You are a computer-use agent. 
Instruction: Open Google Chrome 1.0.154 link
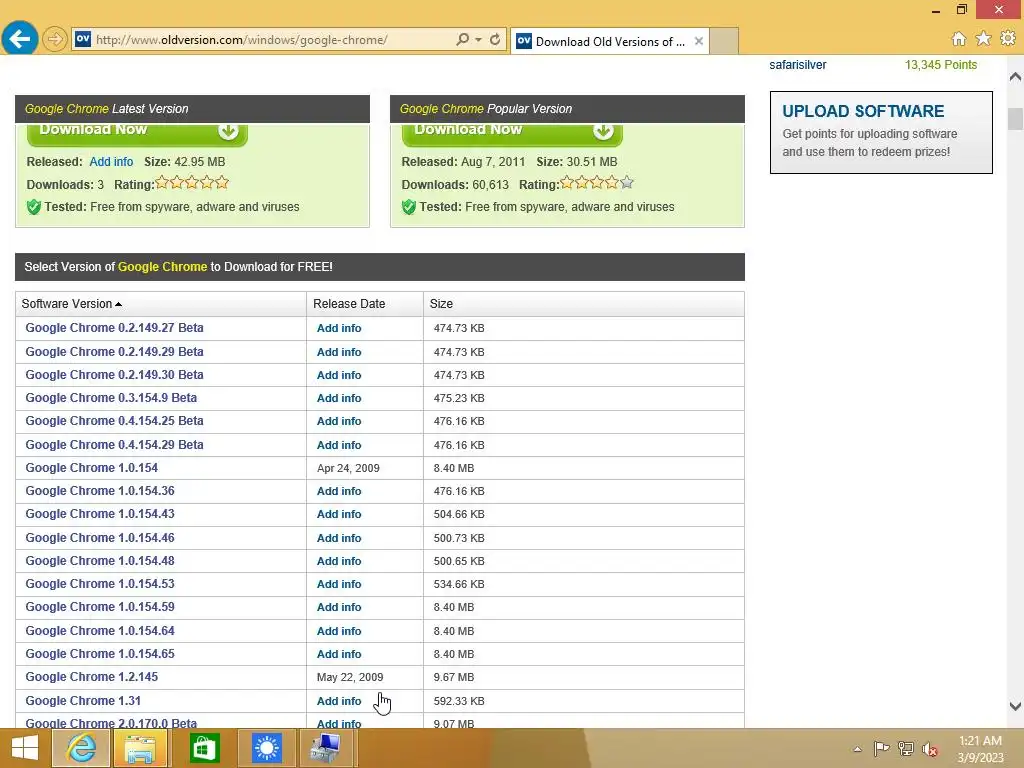pos(91,468)
